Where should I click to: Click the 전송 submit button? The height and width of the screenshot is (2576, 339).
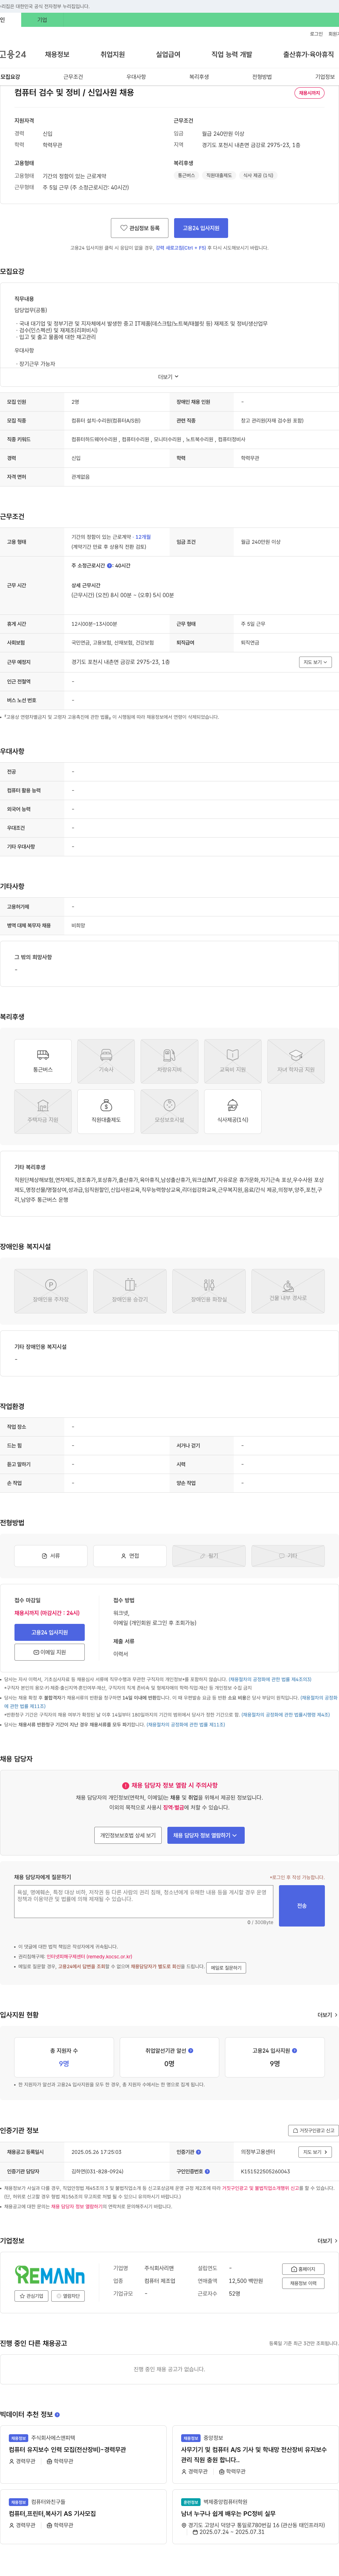[x=302, y=1906]
